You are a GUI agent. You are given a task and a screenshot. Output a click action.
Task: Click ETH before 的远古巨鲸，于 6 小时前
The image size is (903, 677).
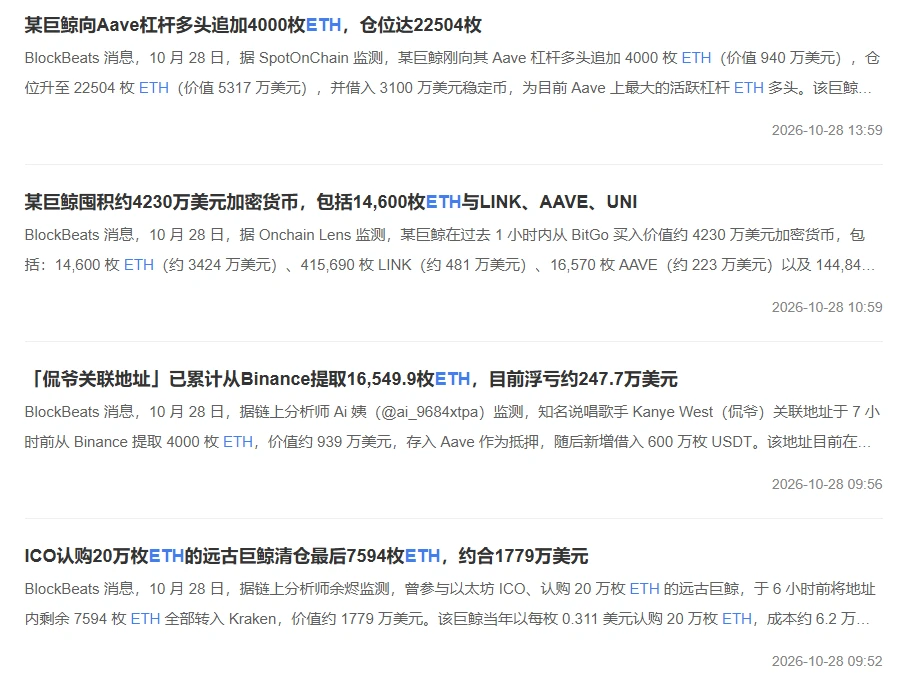[x=644, y=588]
